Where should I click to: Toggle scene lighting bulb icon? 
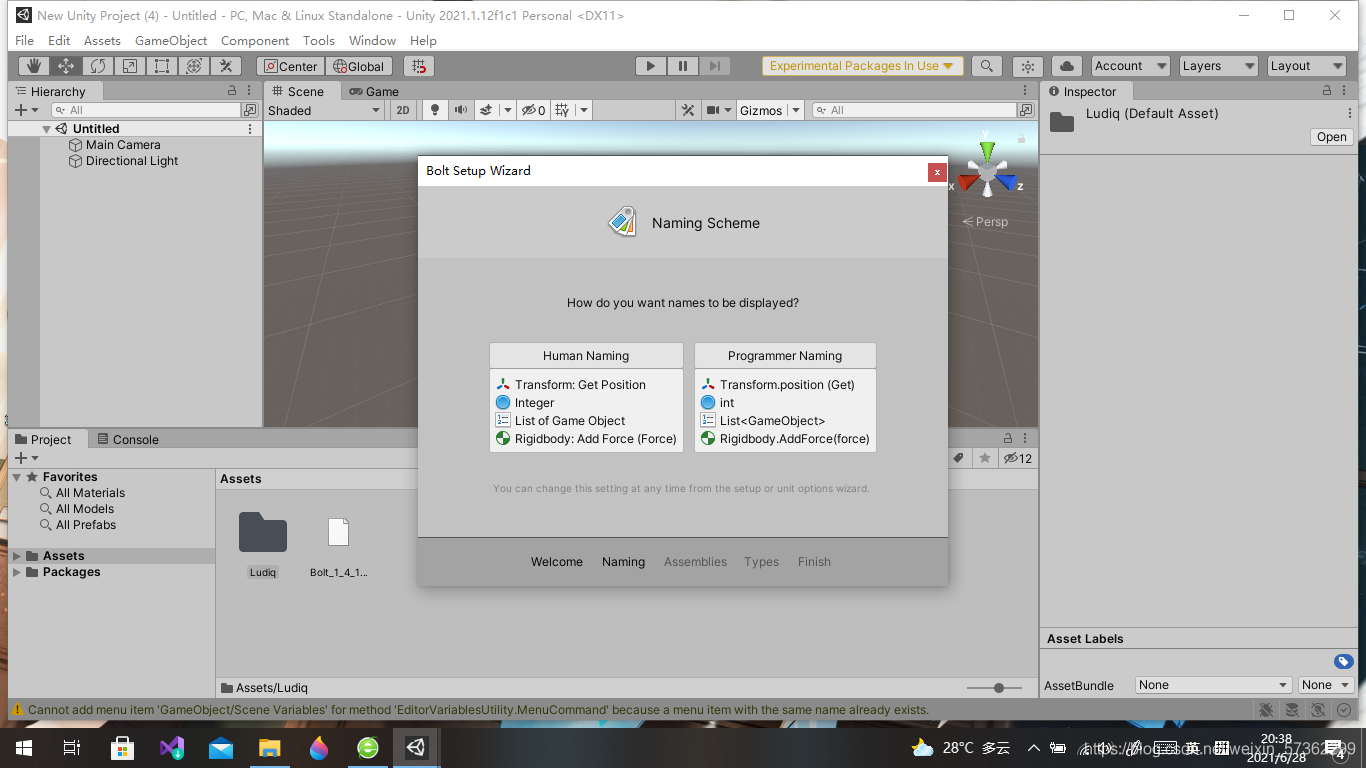click(x=435, y=110)
